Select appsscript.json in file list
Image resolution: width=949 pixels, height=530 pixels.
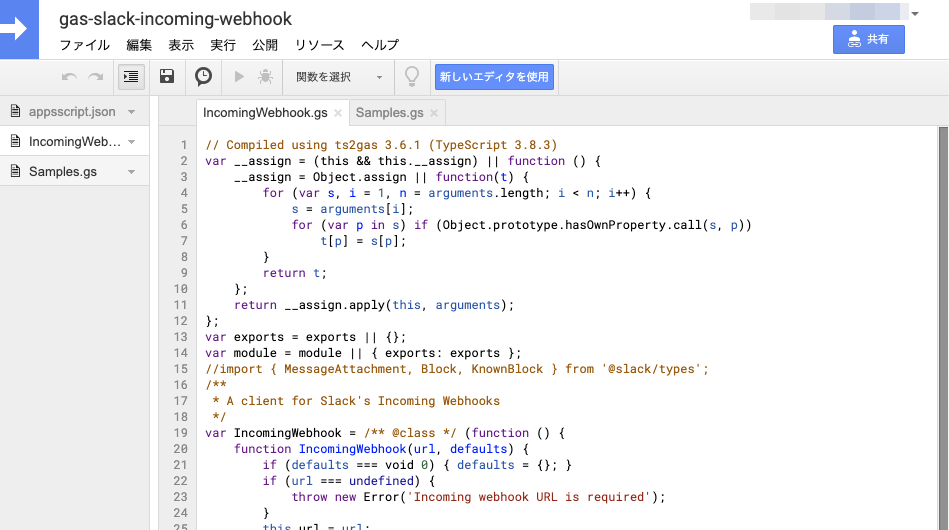coord(74,111)
